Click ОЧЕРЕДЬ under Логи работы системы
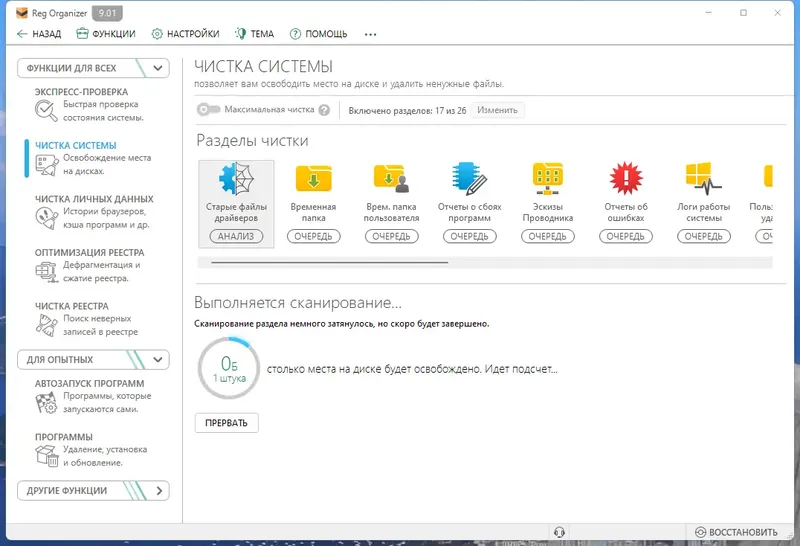The image size is (800, 546). (704, 236)
